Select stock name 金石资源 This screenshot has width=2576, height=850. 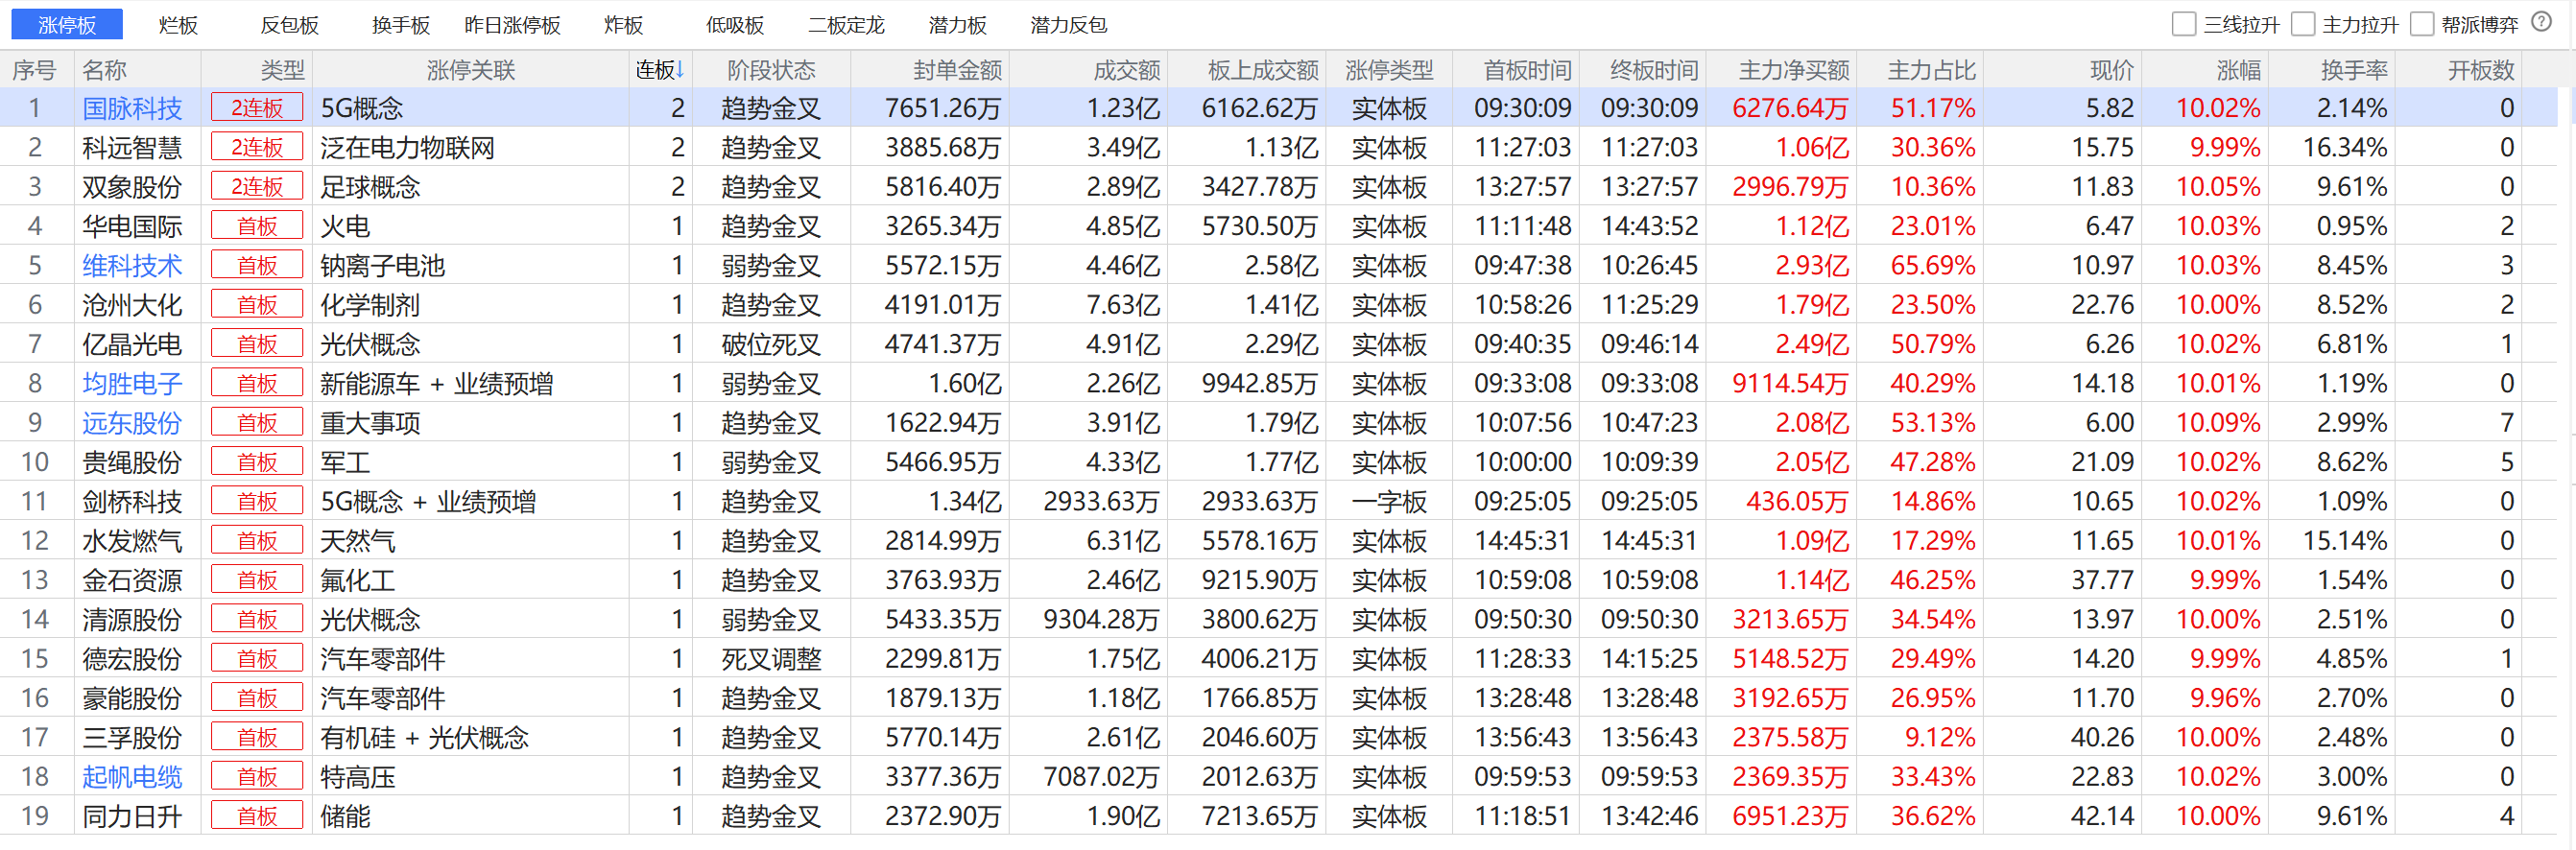(x=132, y=580)
